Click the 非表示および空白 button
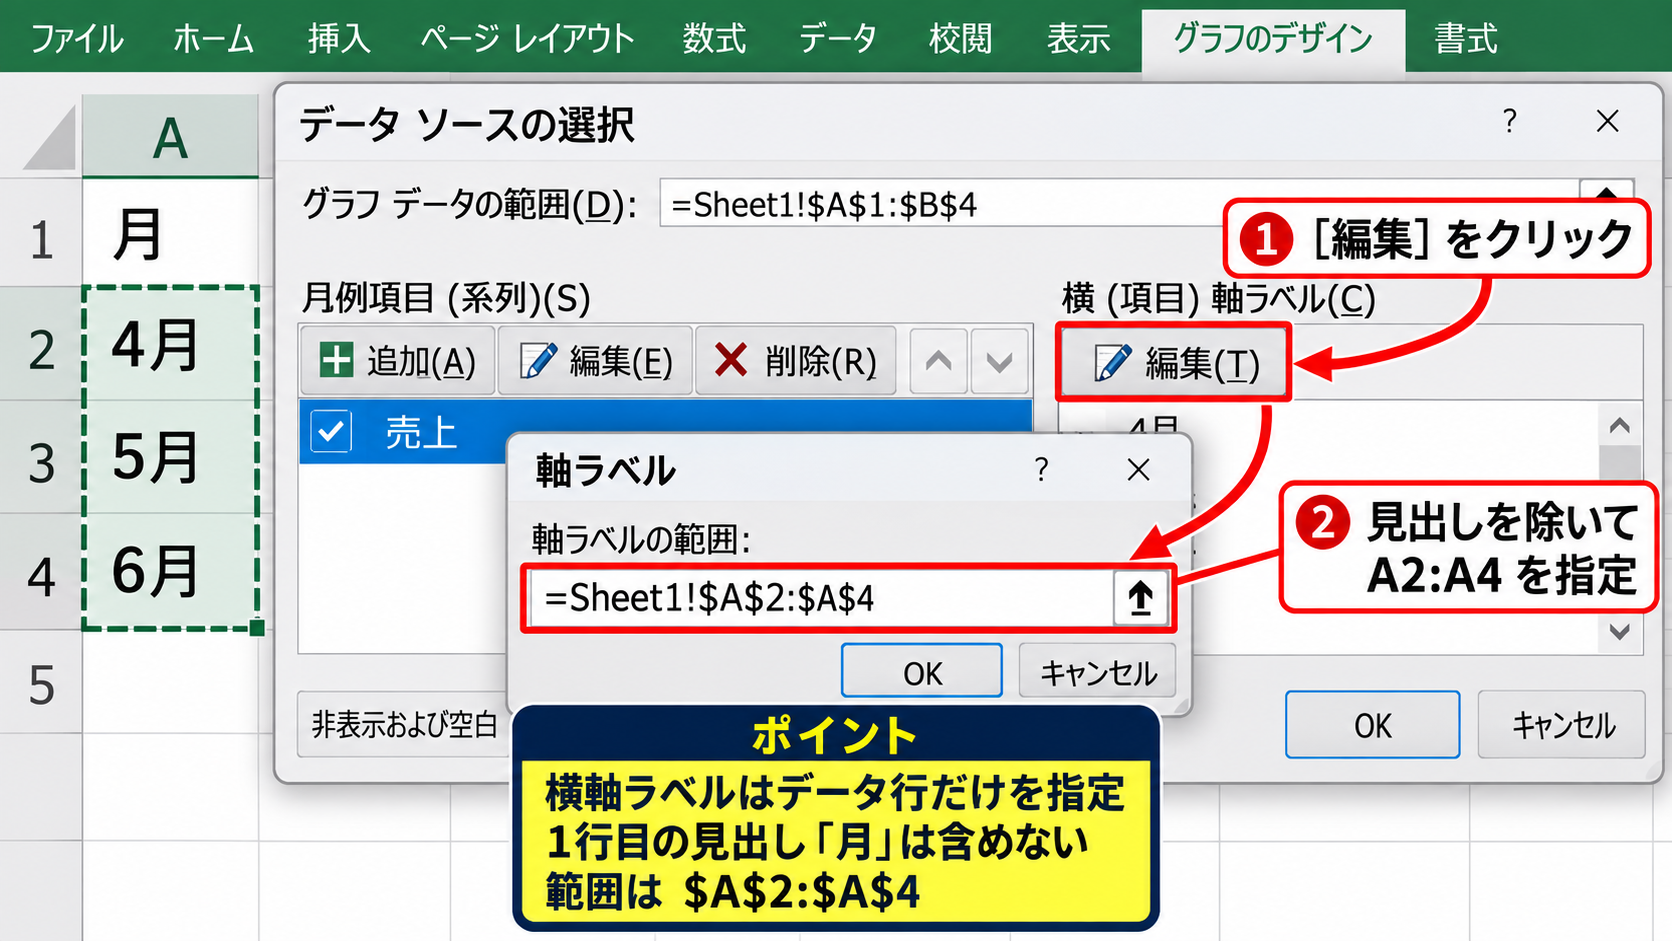This screenshot has height=941, width=1672. pos(404,724)
